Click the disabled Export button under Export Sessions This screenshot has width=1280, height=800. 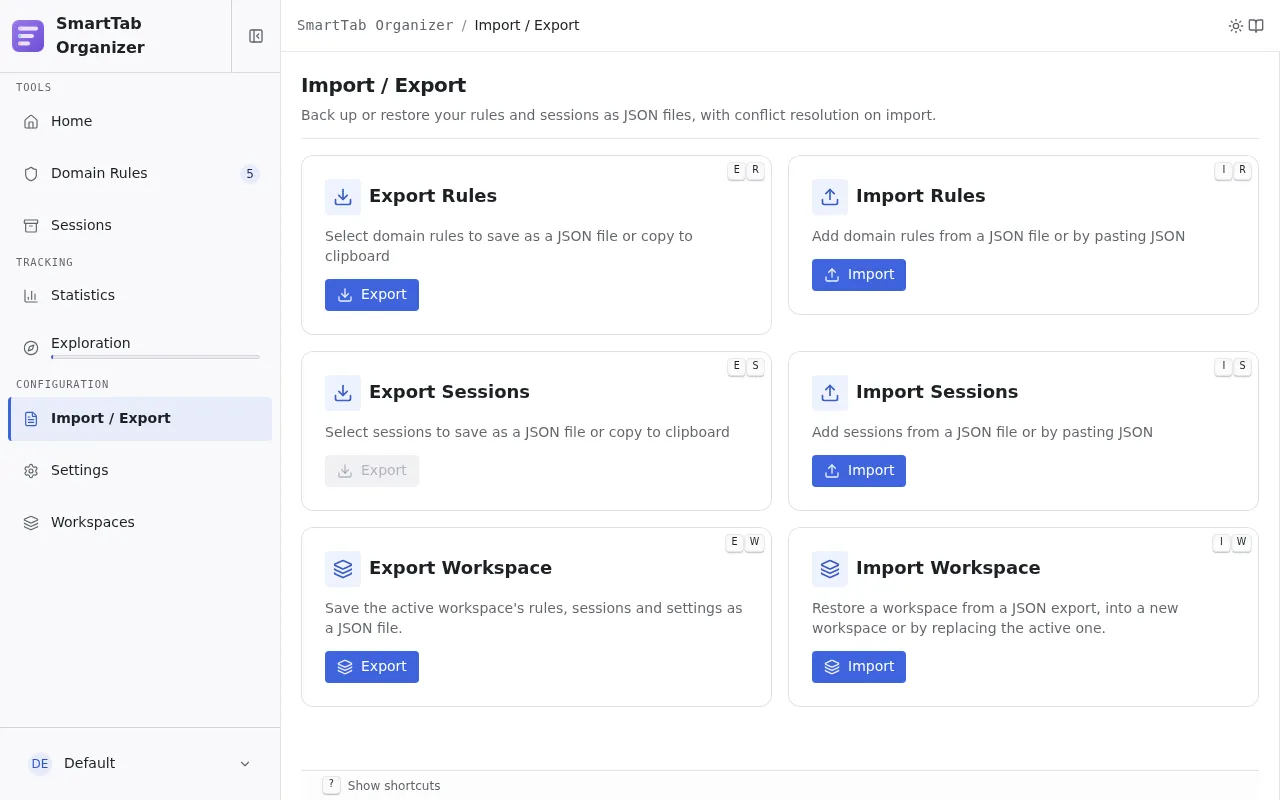click(x=372, y=471)
